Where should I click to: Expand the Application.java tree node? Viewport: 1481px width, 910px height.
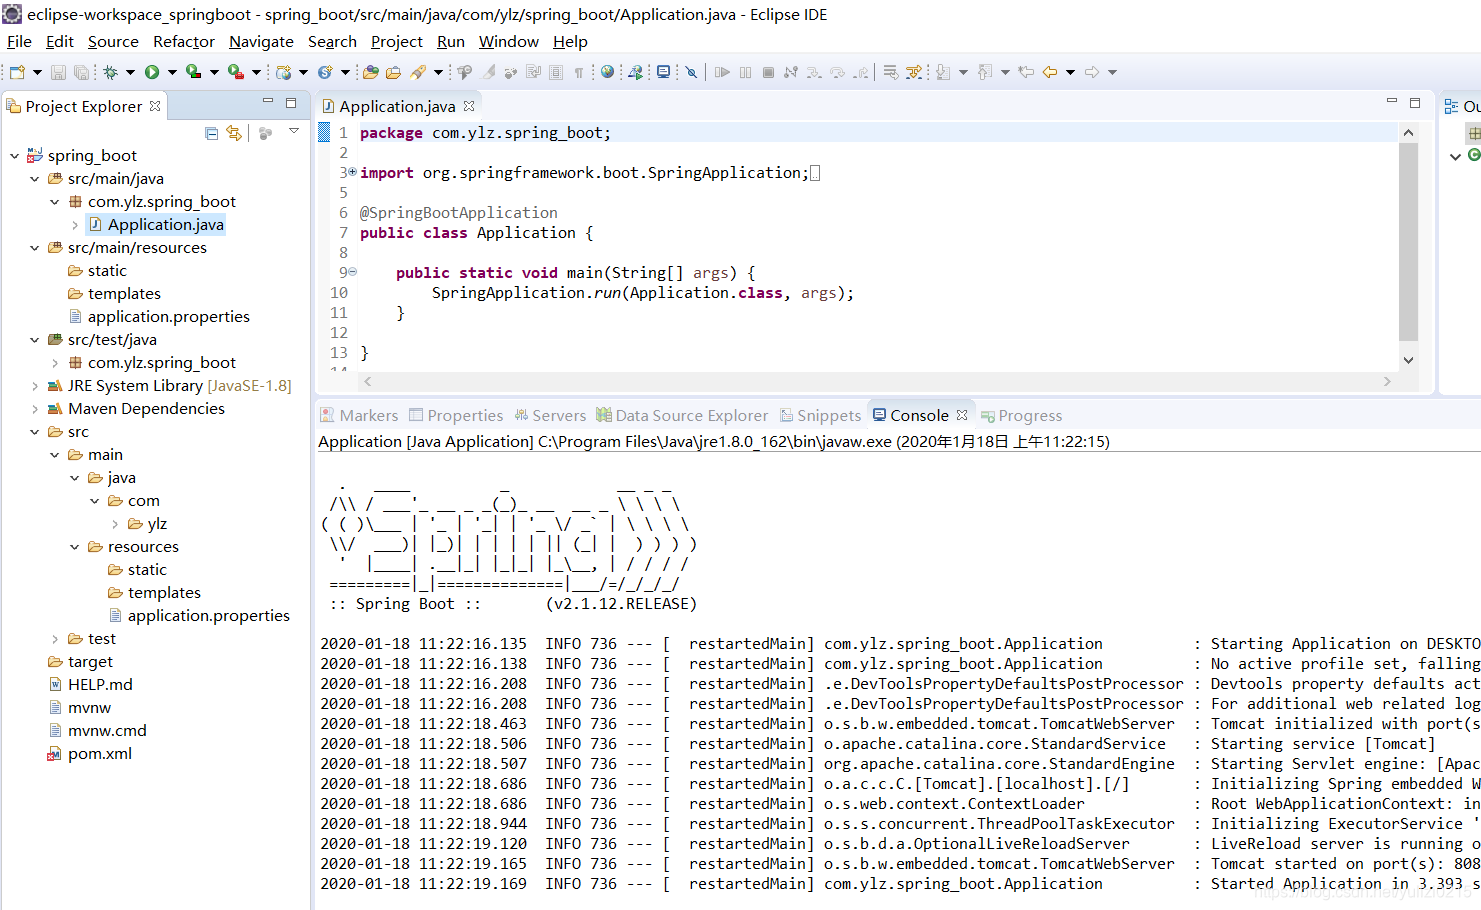(x=75, y=225)
